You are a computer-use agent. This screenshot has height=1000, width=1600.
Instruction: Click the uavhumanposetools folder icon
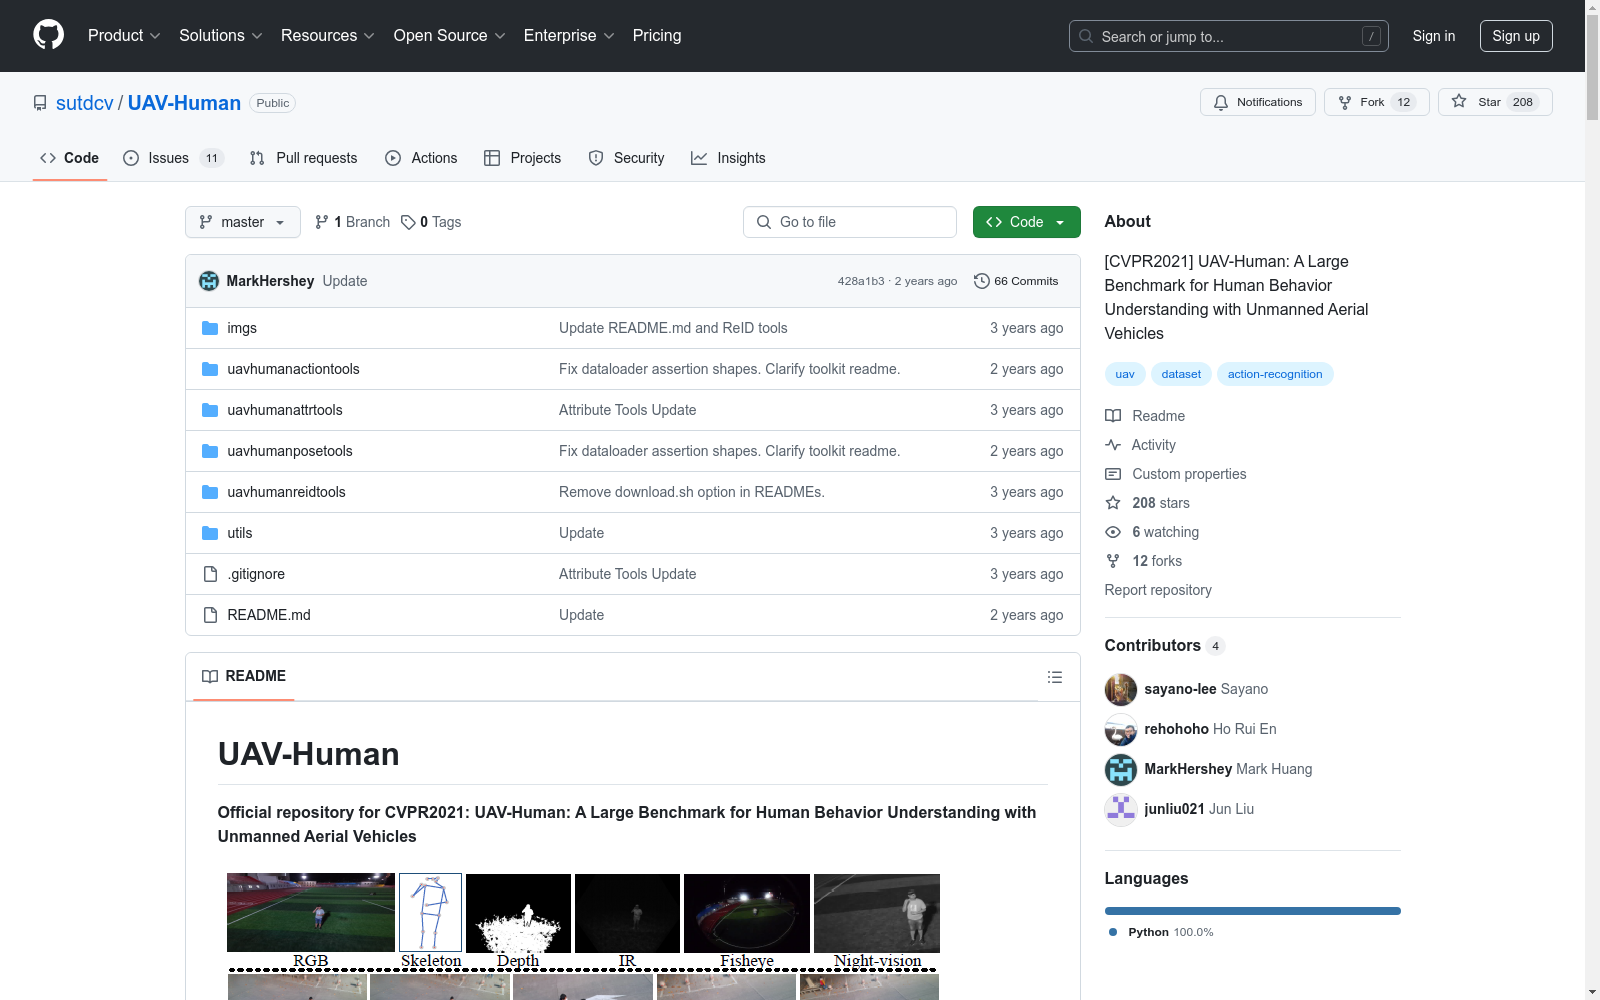[210, 451]
